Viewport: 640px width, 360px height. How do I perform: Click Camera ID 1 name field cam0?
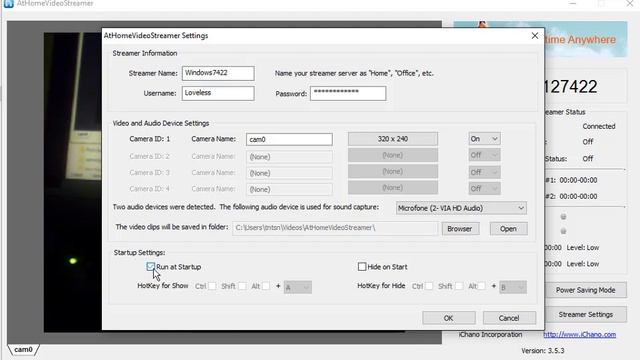289,139
